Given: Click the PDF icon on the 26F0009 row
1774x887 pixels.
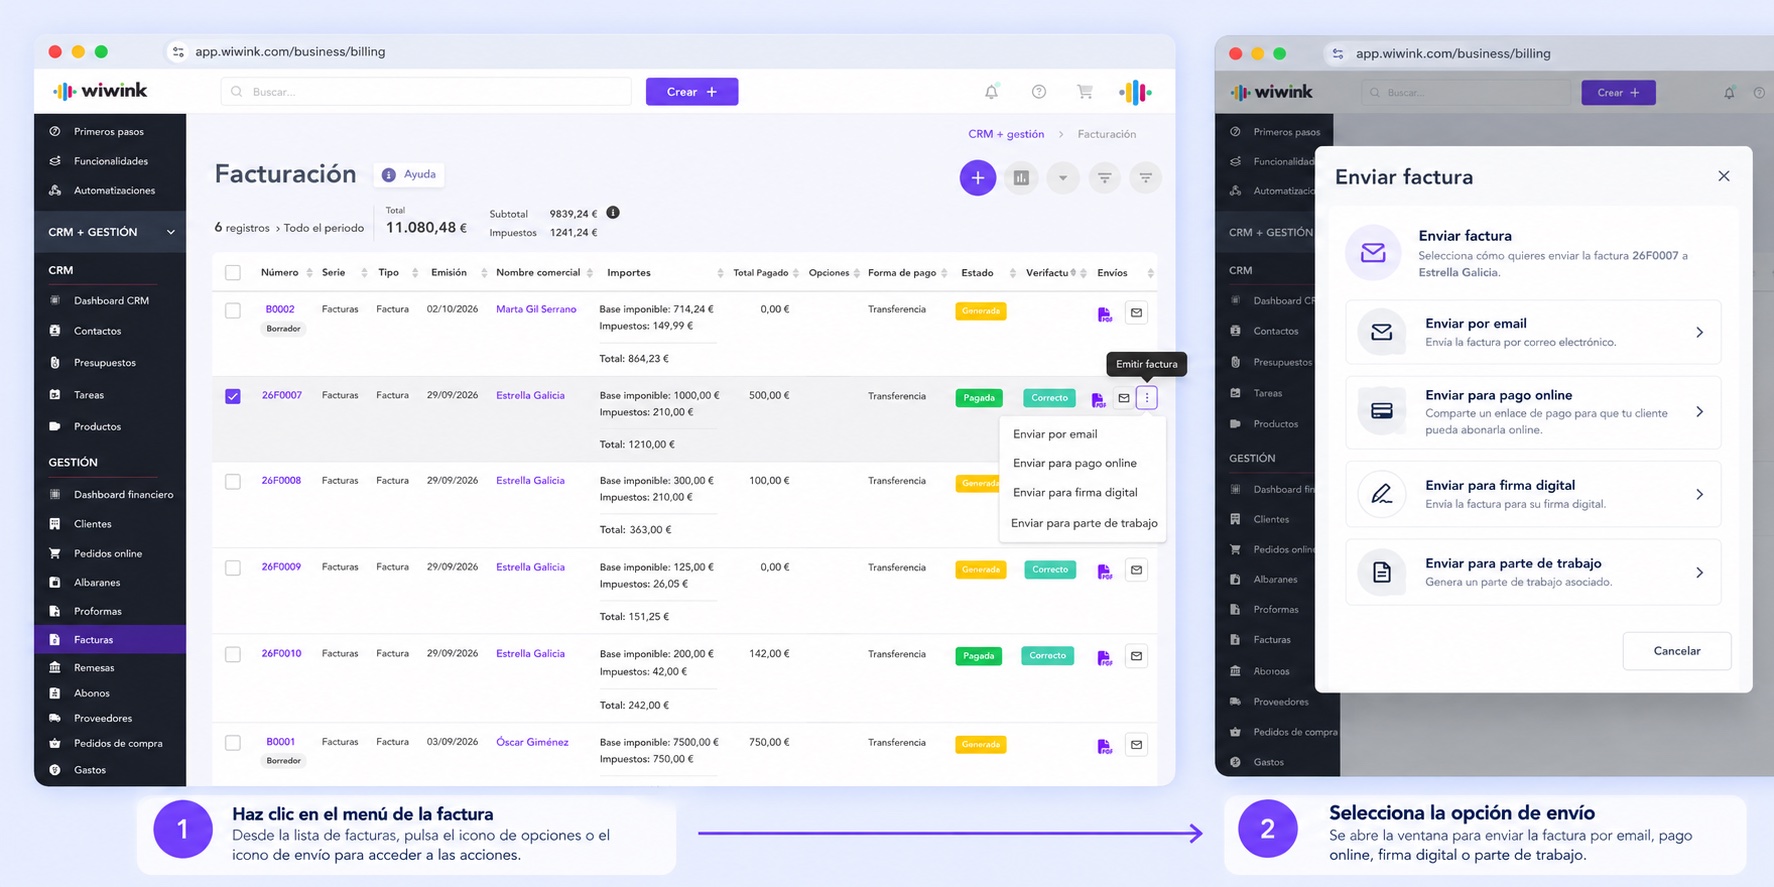Looking at the screenshot, I should [1104, 571].
